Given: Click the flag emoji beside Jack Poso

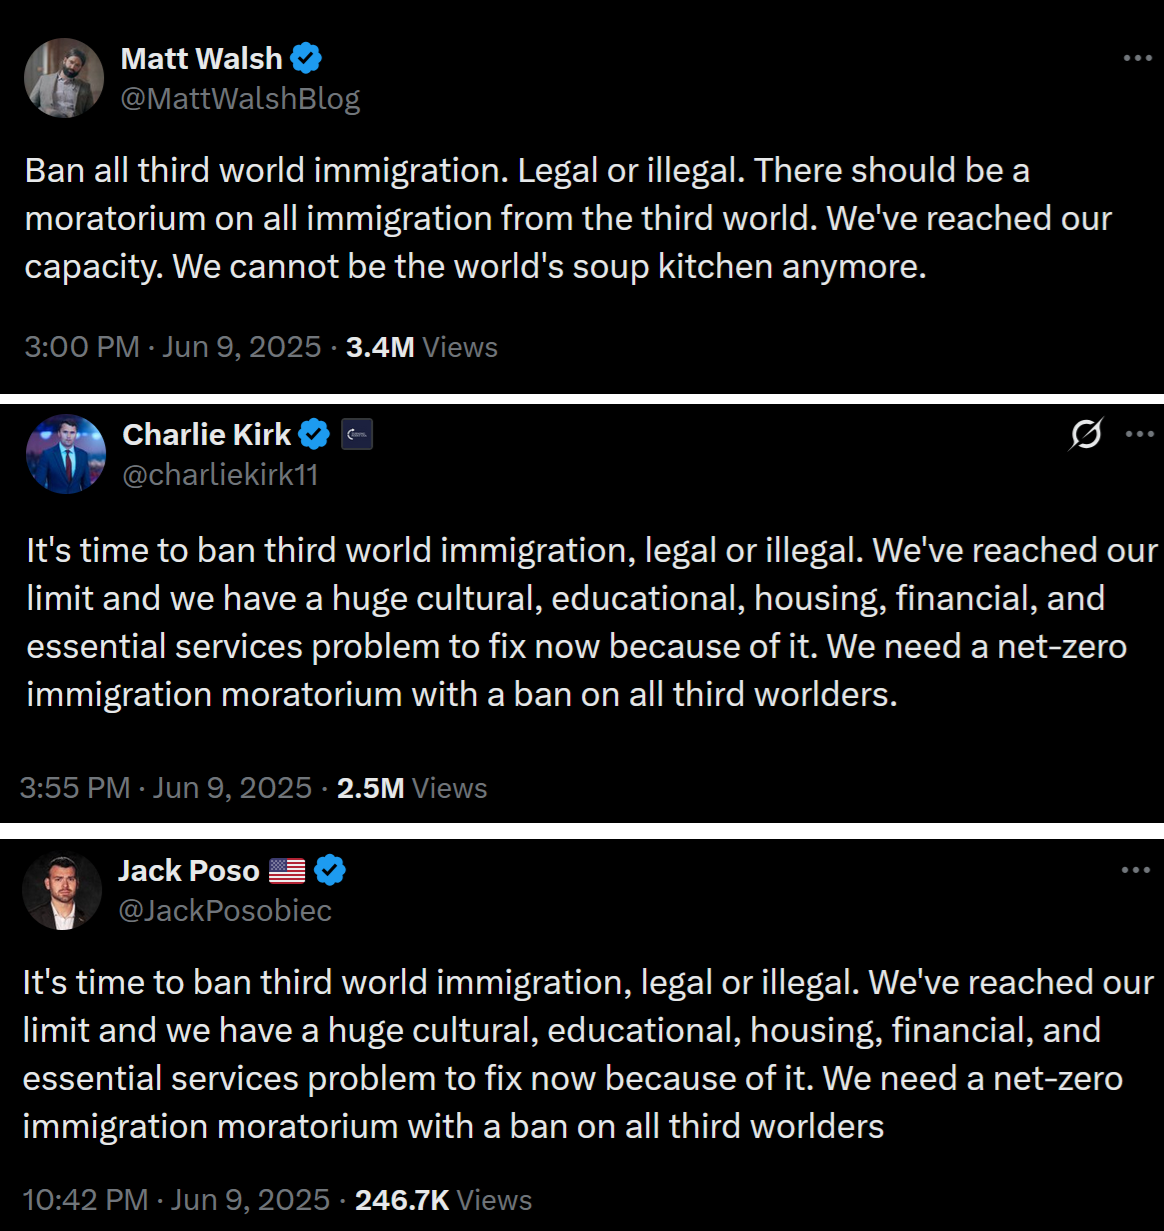Looking at the screenshot, I should click(x=287, y=871).
